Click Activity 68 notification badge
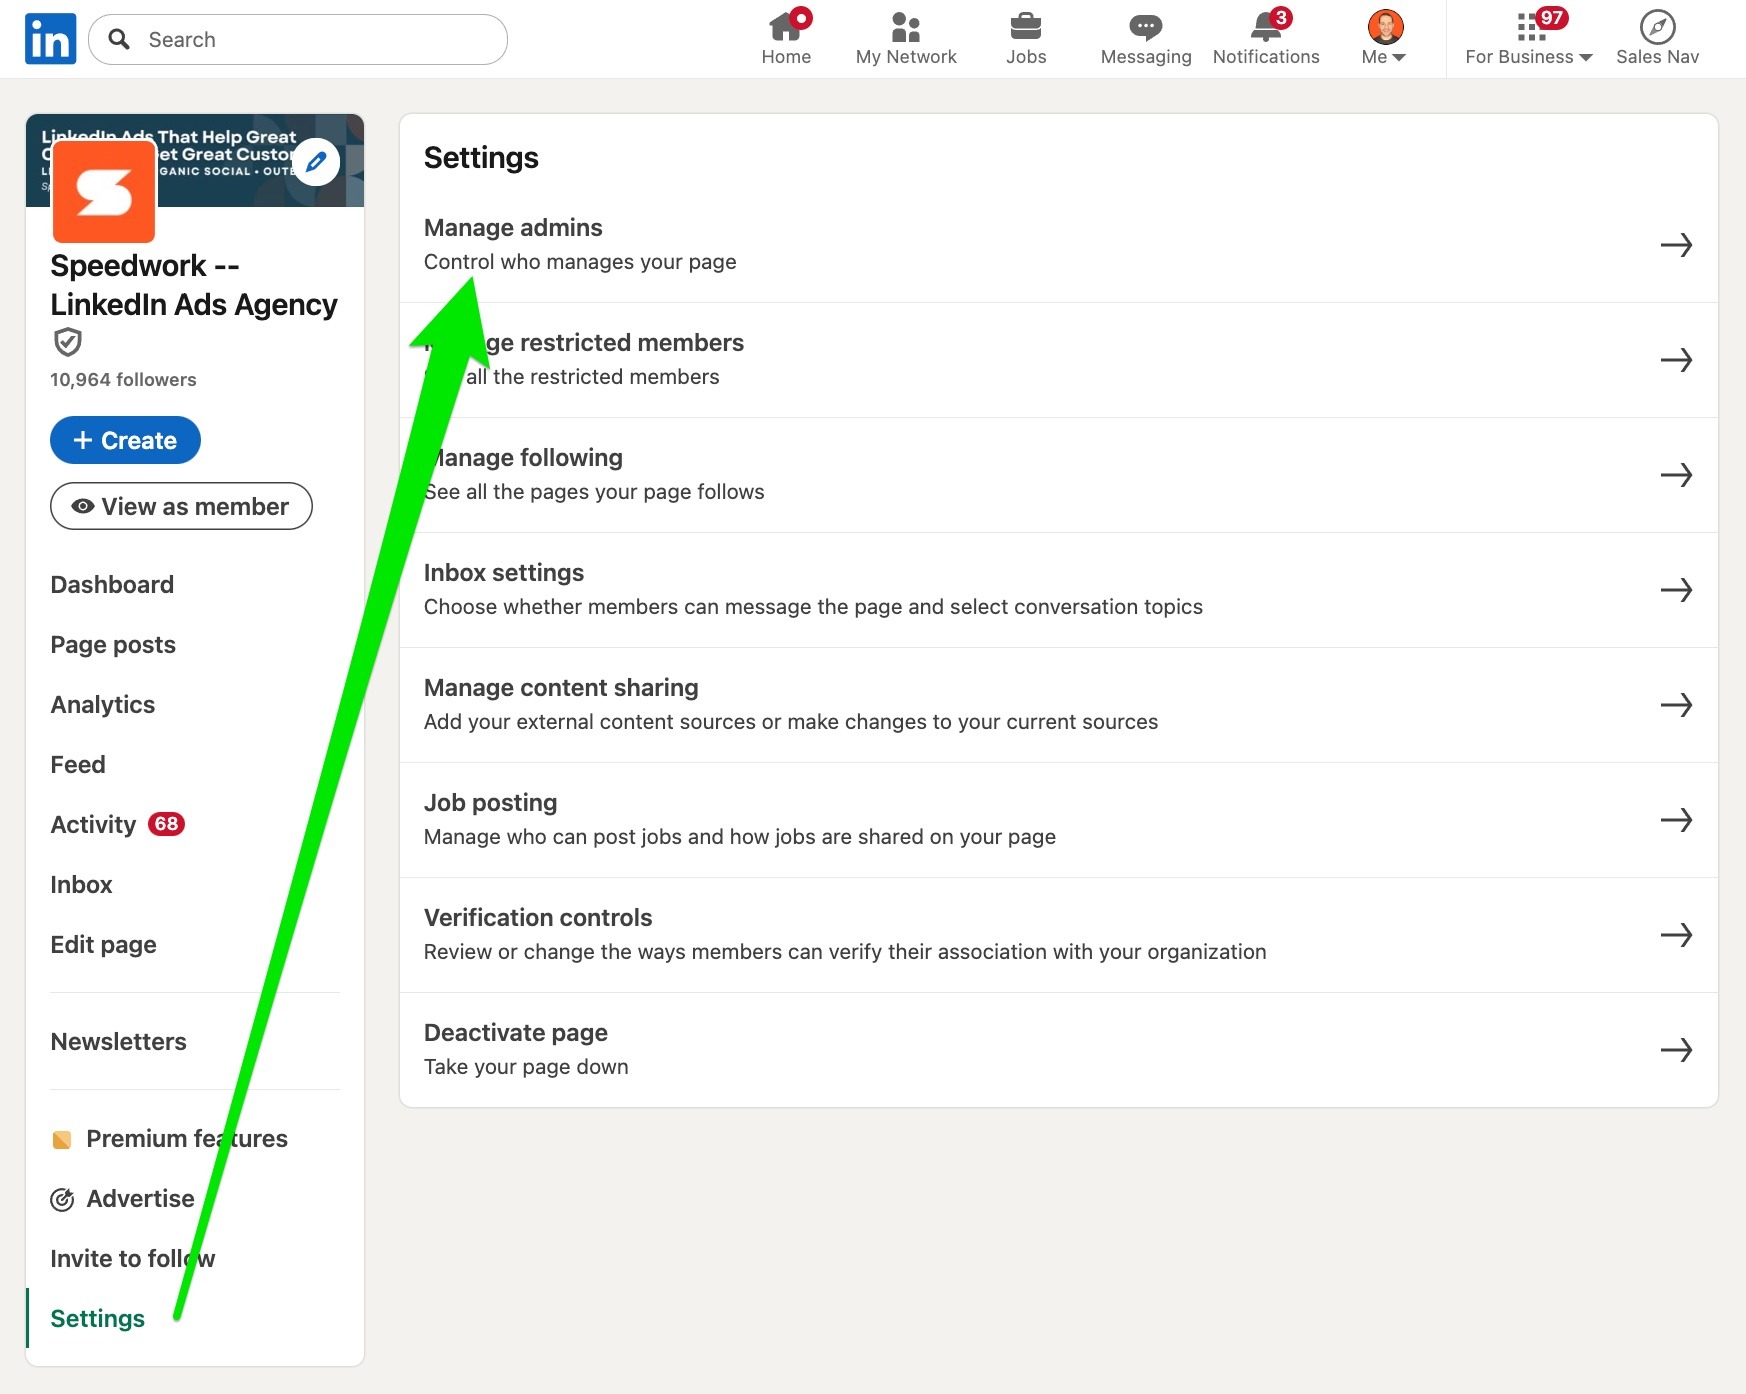Viewport: 1746px width, 1394px height. pyautogui.click(x=166, y=824)
